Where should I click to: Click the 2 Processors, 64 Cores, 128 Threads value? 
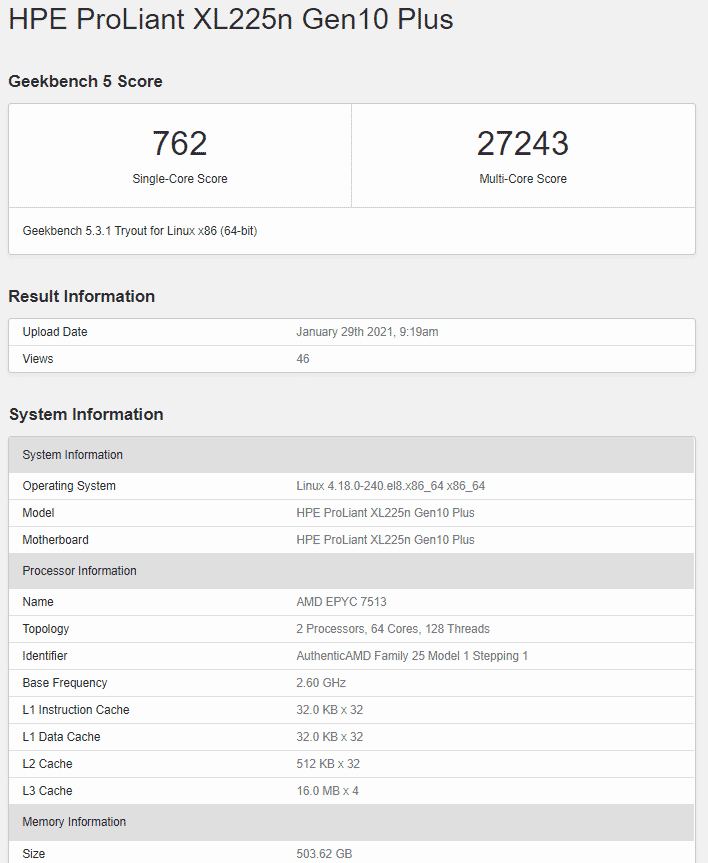point(393,629)
